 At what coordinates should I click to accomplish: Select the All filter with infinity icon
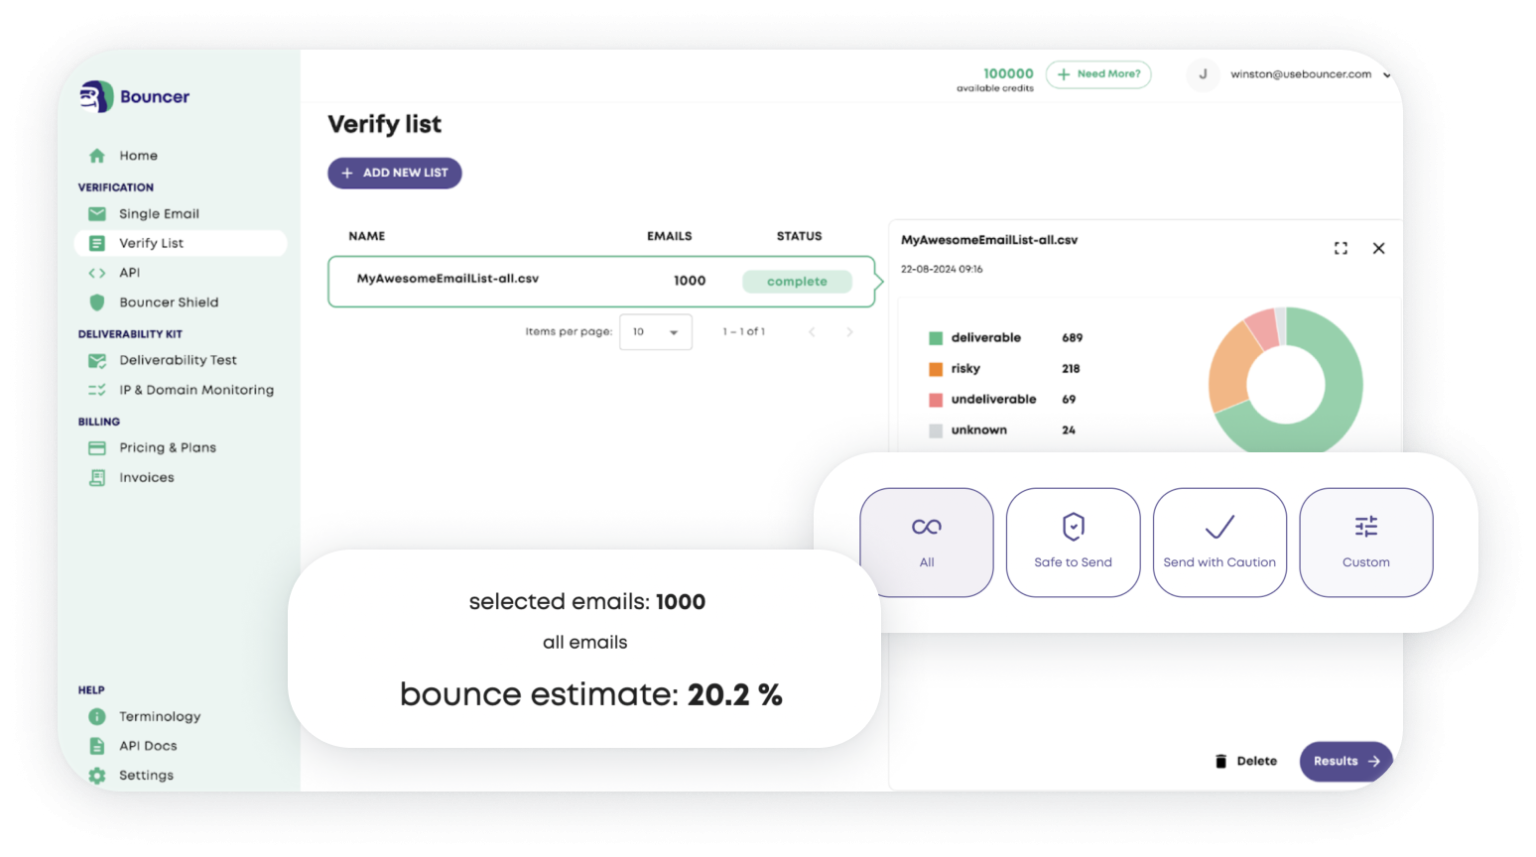point(926,542)
